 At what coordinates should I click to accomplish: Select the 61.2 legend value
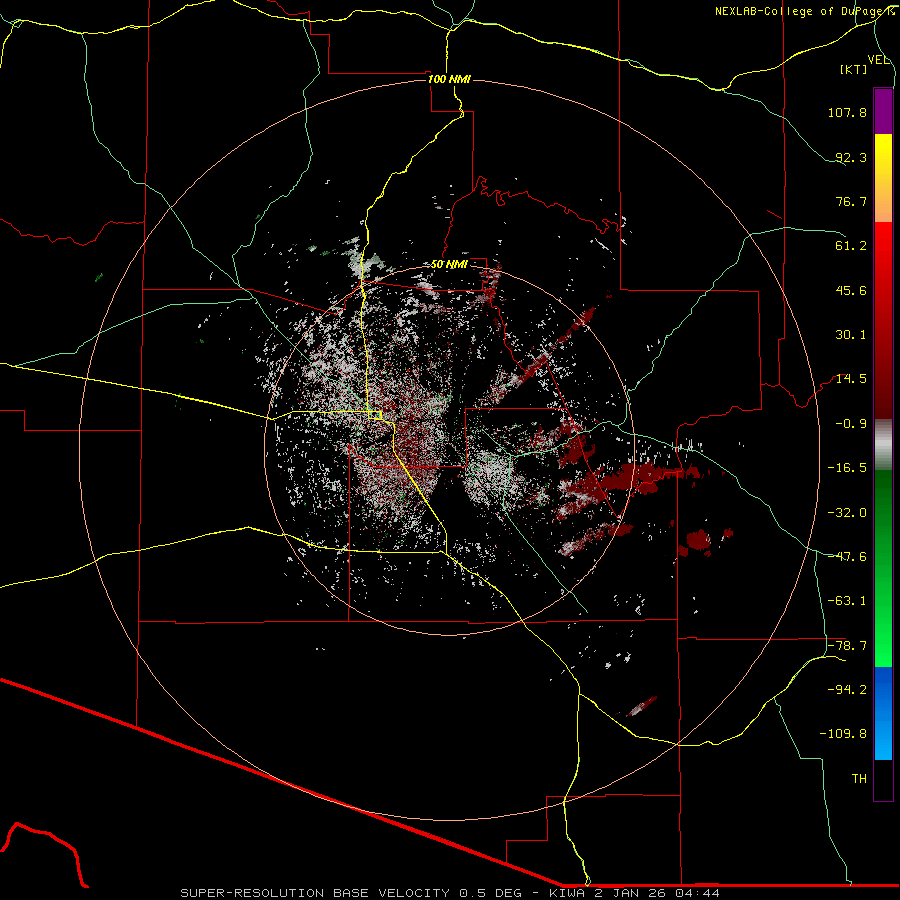click(x=851, y=246)
